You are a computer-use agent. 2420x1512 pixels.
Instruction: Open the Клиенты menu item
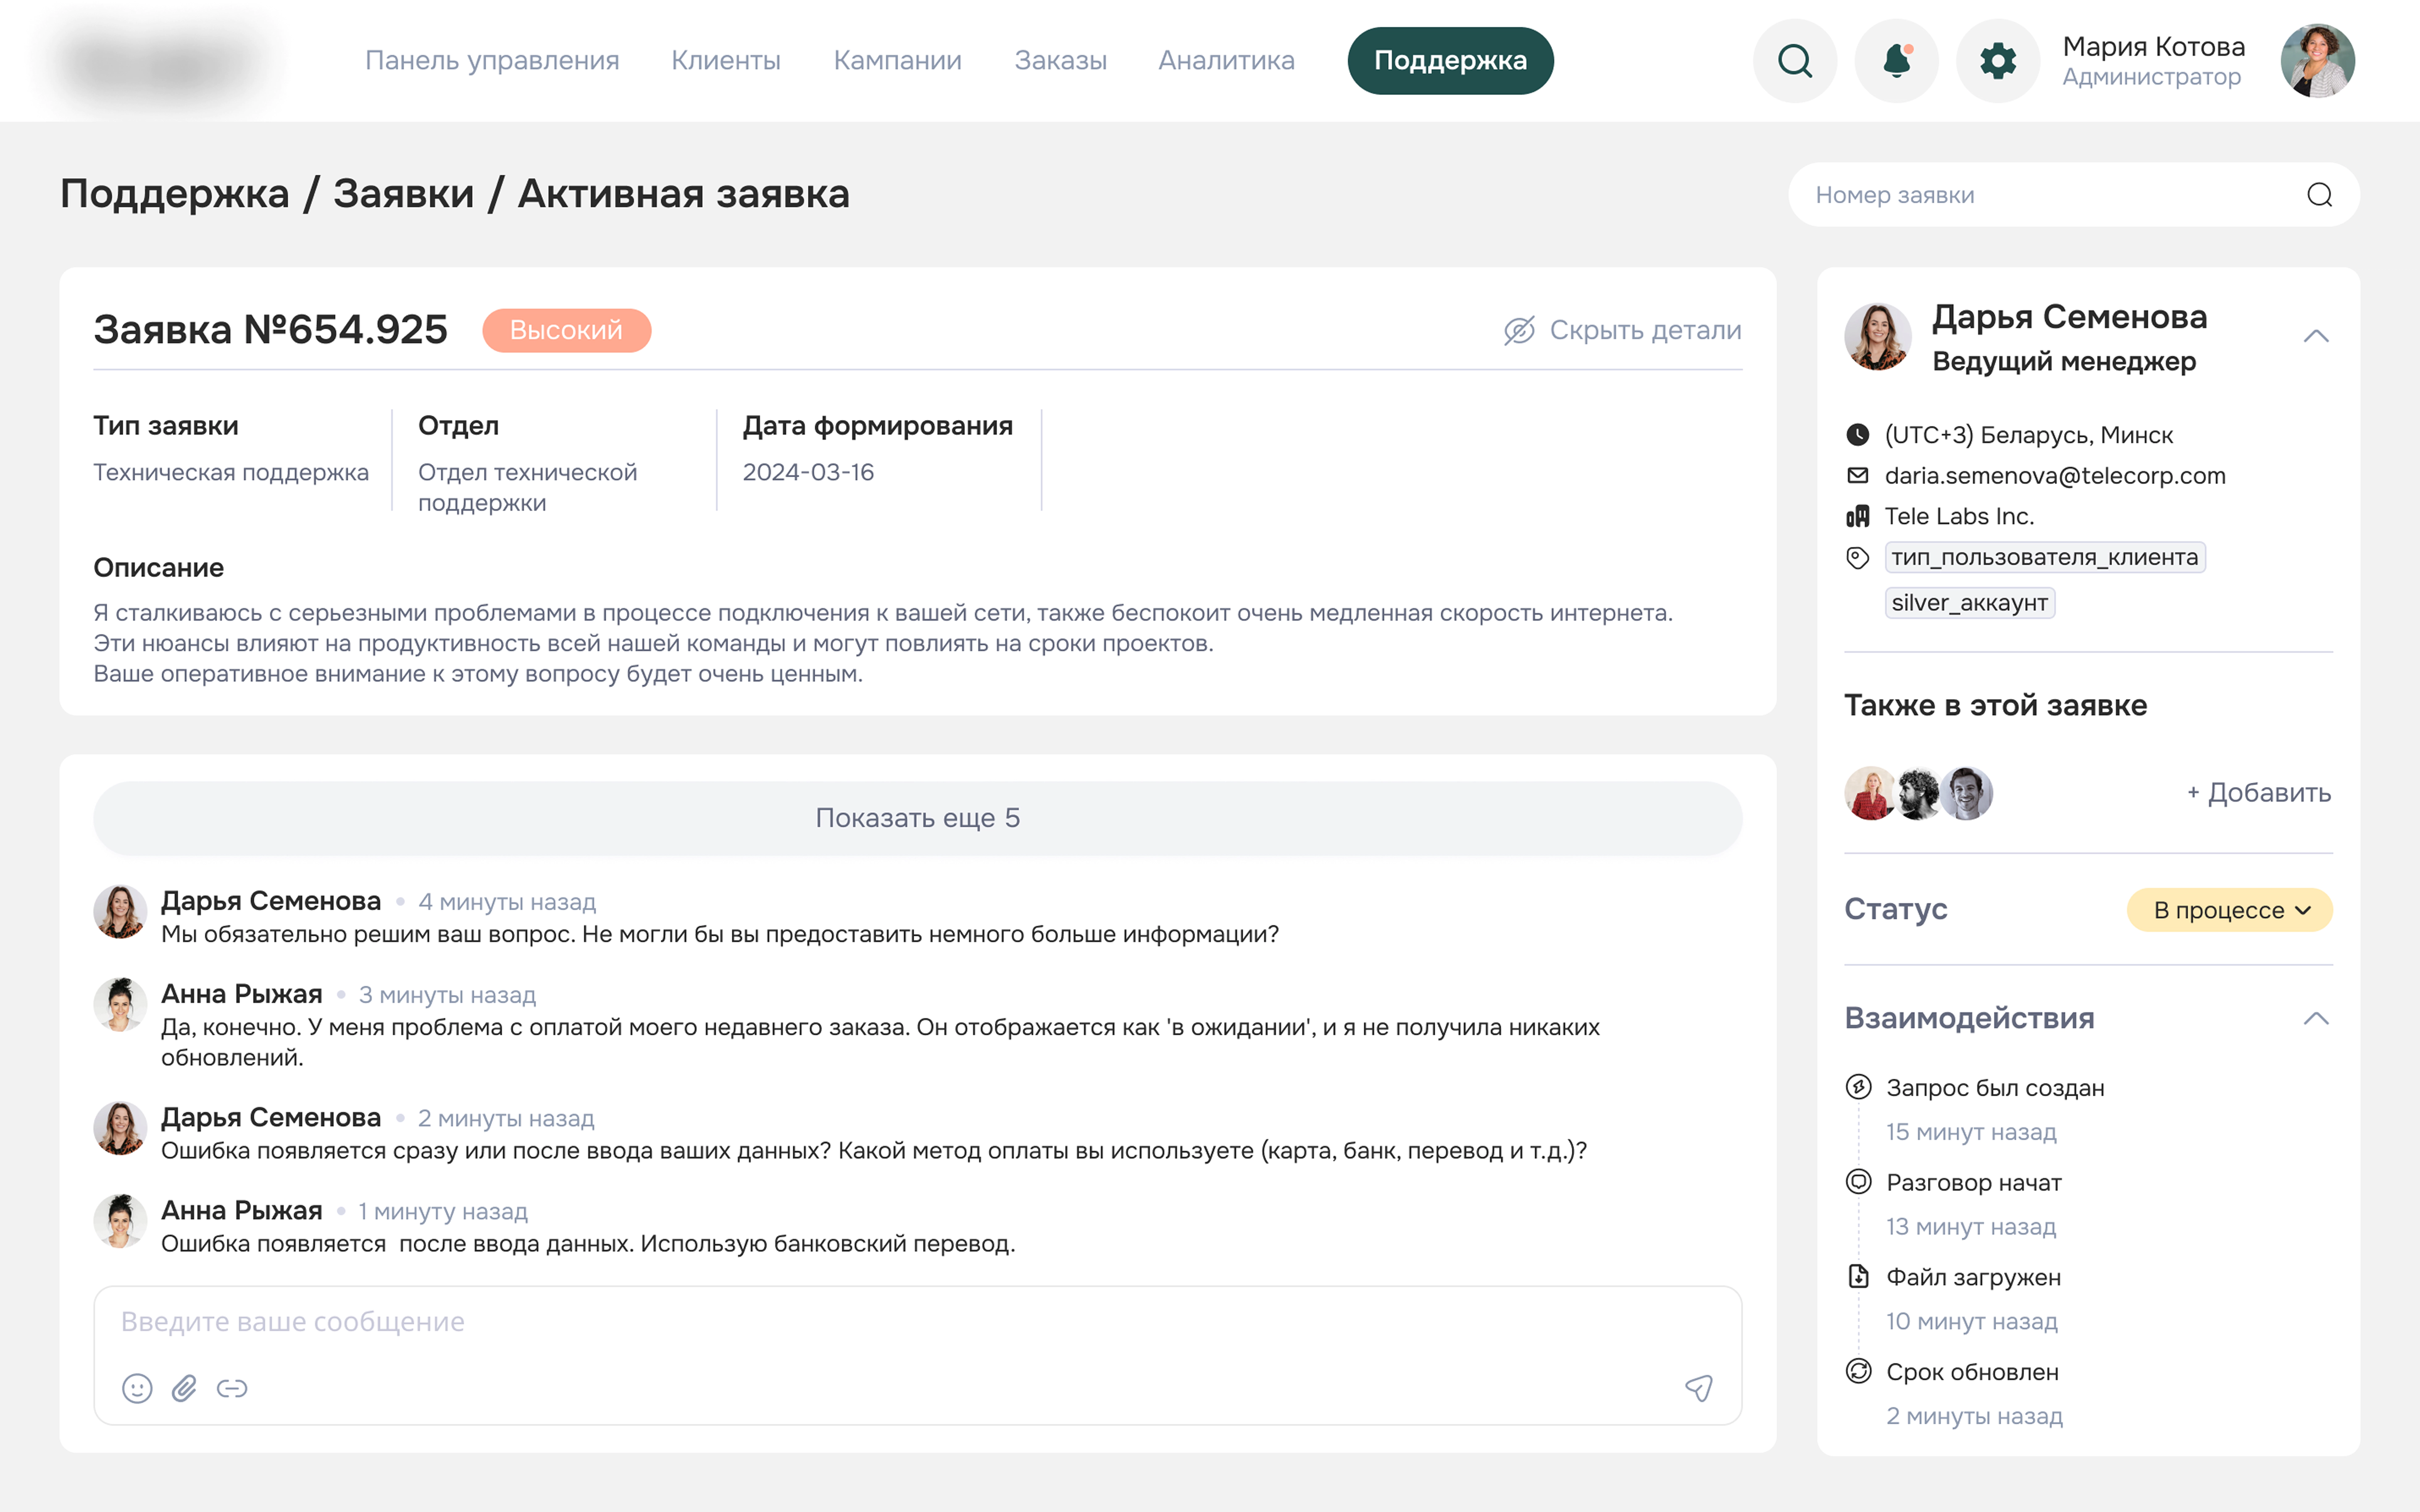[725, 61]
